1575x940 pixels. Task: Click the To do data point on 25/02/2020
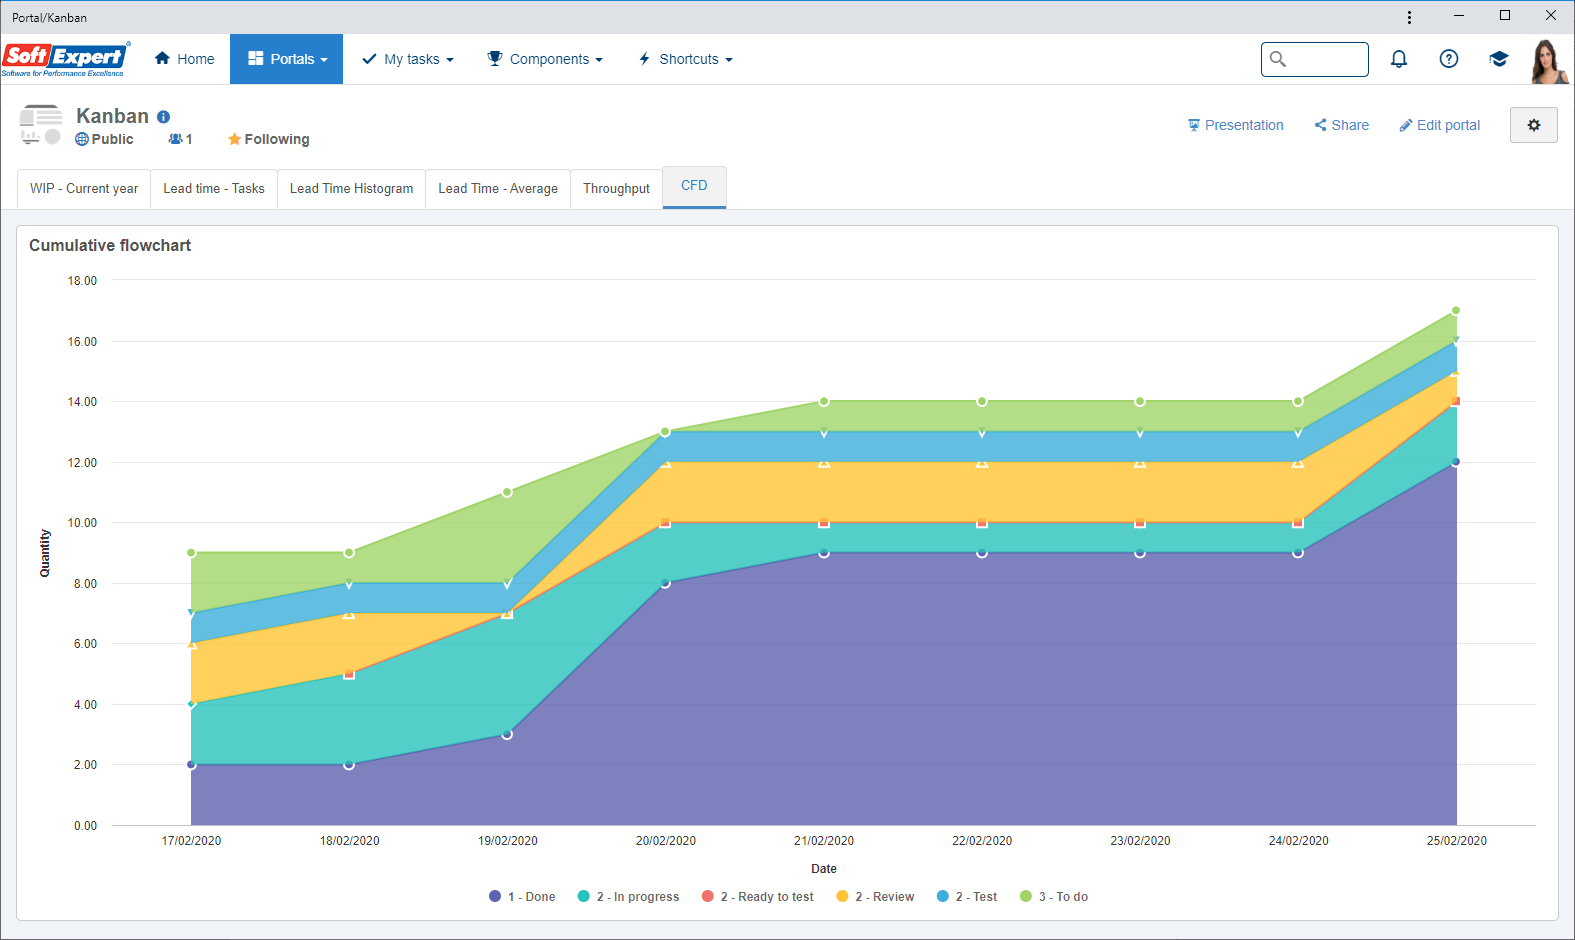(x=1456, y=311)
